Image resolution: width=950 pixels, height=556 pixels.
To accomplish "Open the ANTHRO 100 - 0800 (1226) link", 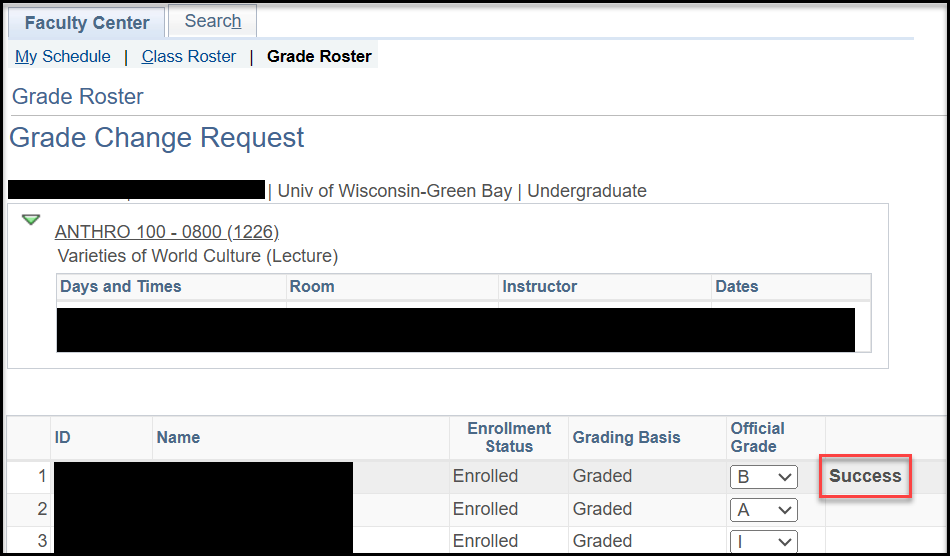I will coord(166,232).
